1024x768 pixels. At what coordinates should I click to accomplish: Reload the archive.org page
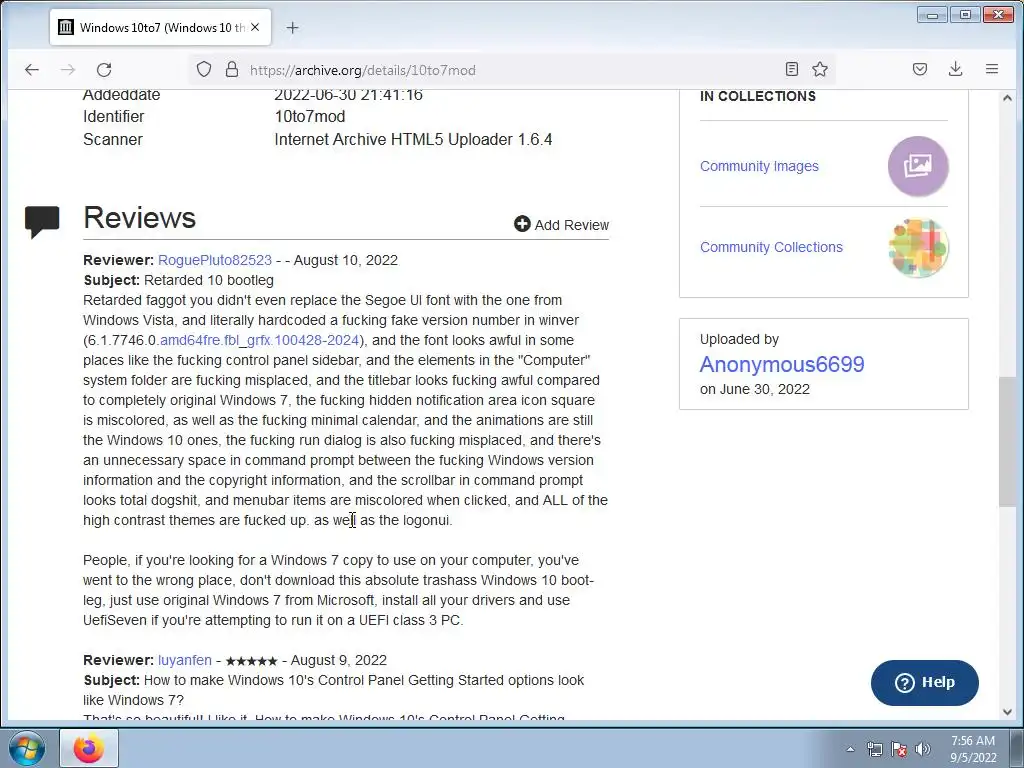(x=104, y=69)
